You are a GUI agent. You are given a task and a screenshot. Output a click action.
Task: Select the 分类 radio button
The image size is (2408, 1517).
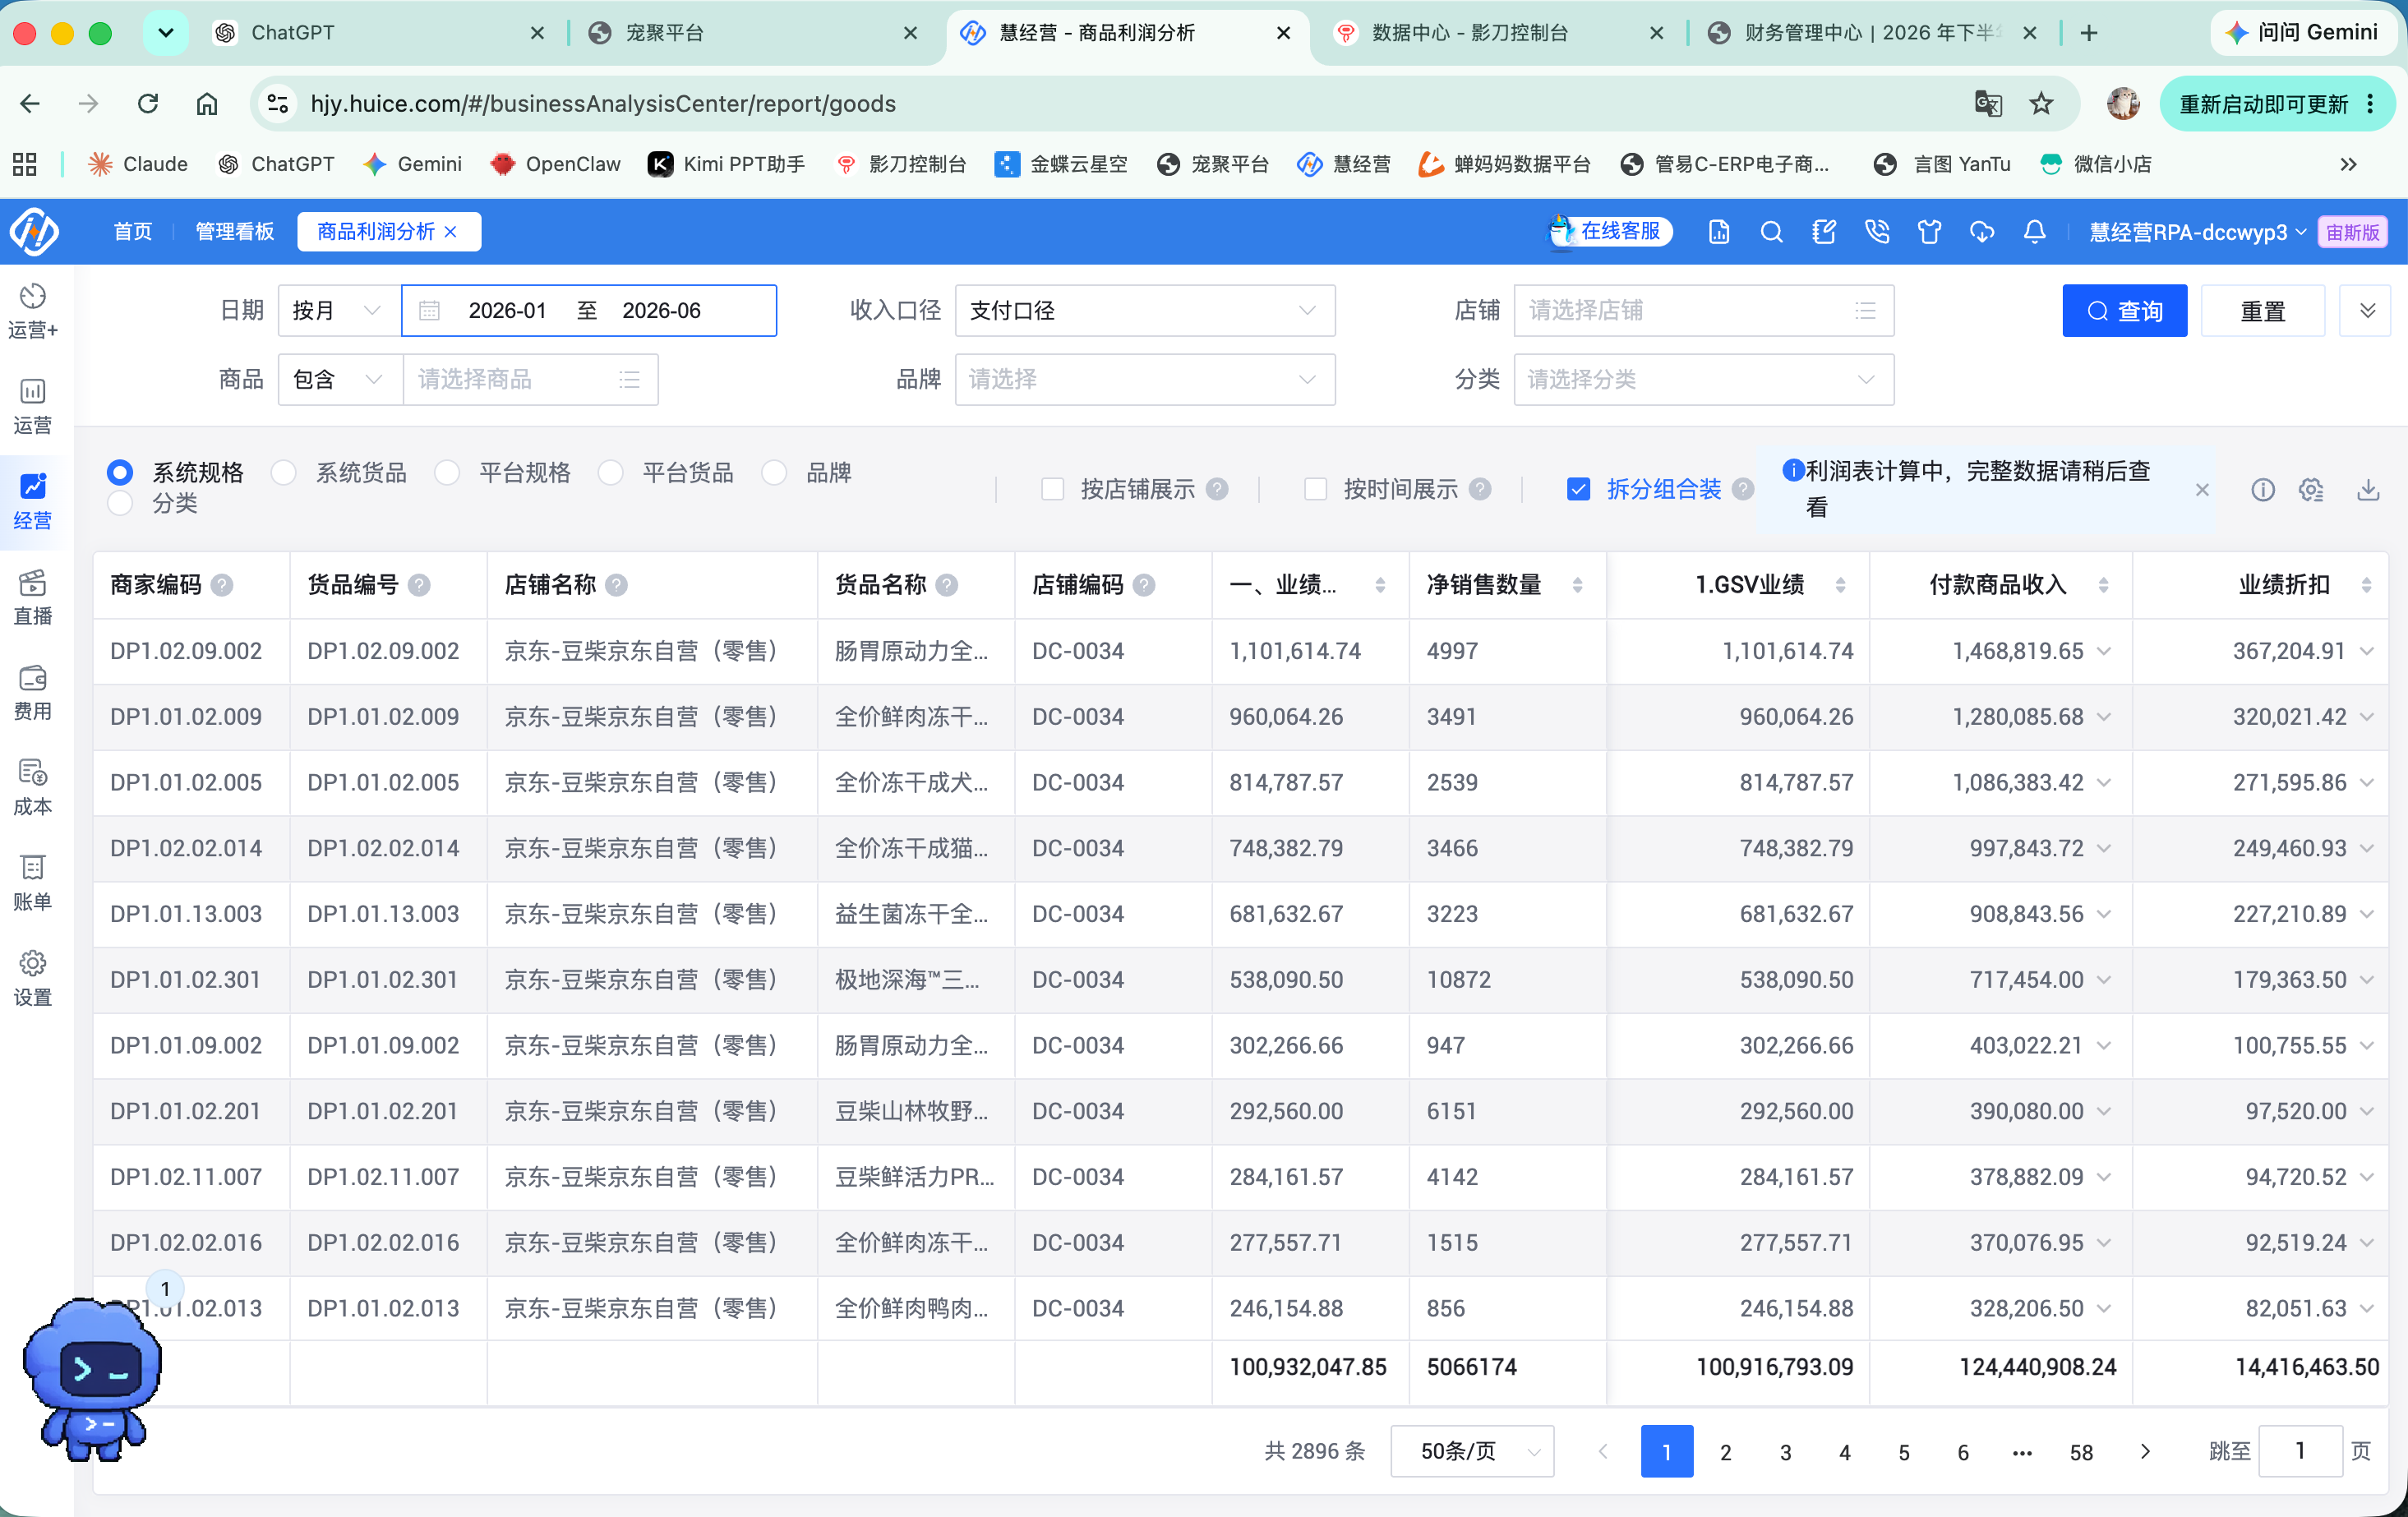pos(120,503)
